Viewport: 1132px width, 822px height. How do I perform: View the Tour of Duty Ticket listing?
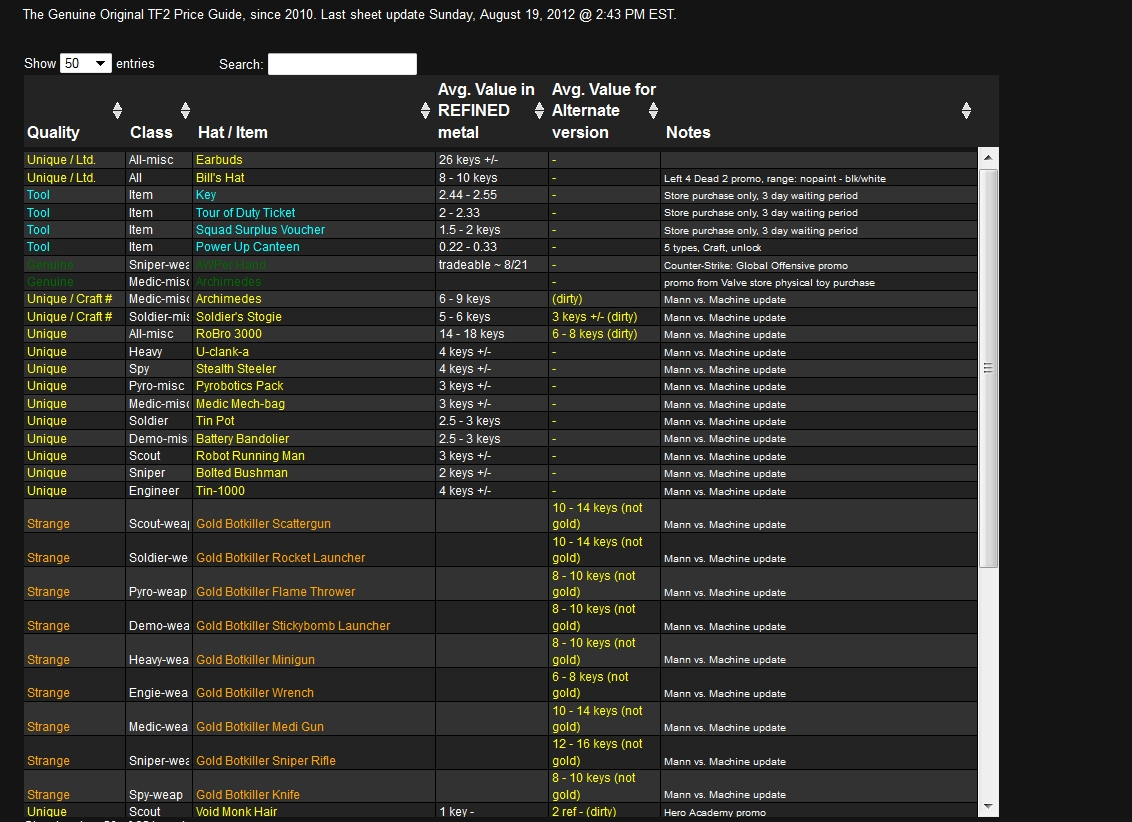(245, 212)
